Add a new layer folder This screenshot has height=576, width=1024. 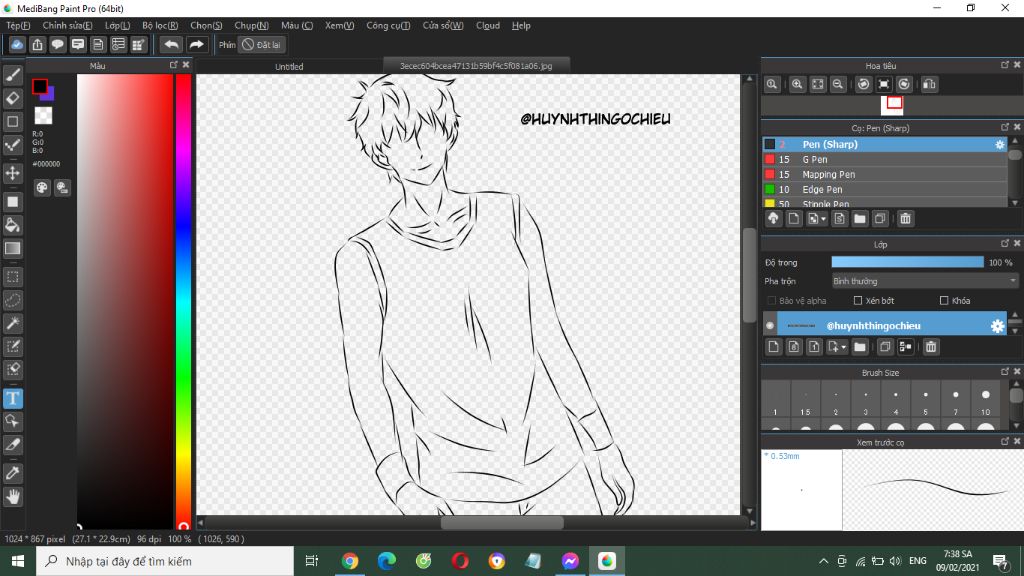(x=859, y=347)
